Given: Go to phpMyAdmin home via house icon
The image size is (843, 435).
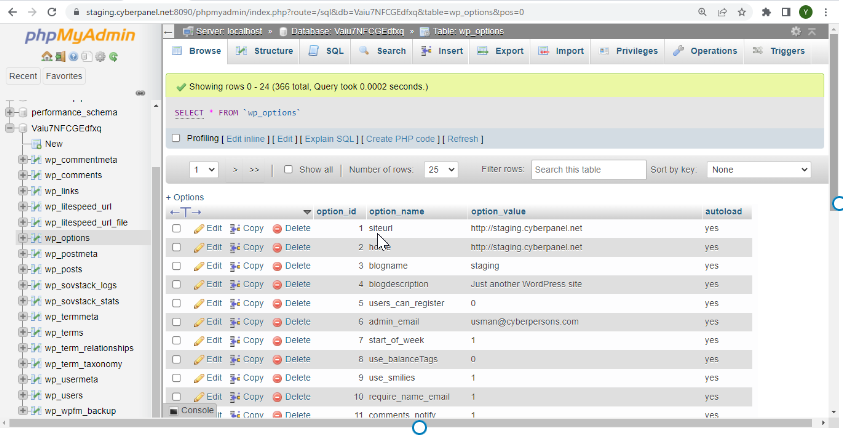Looking at the screenshot, I should click(x=46, y=56).
